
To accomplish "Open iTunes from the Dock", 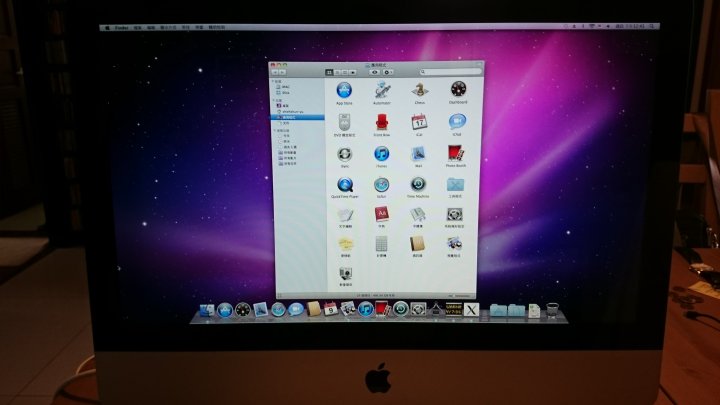I will 366,309.
